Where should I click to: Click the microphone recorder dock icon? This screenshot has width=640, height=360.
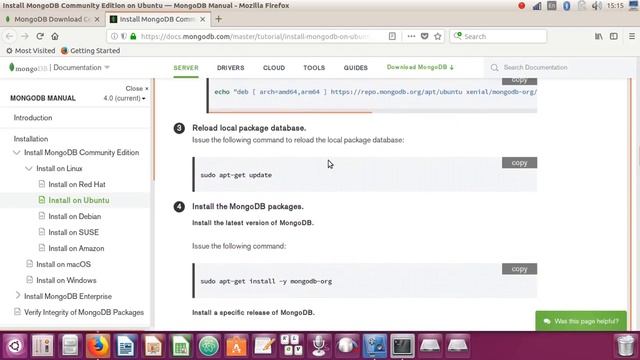319,346
